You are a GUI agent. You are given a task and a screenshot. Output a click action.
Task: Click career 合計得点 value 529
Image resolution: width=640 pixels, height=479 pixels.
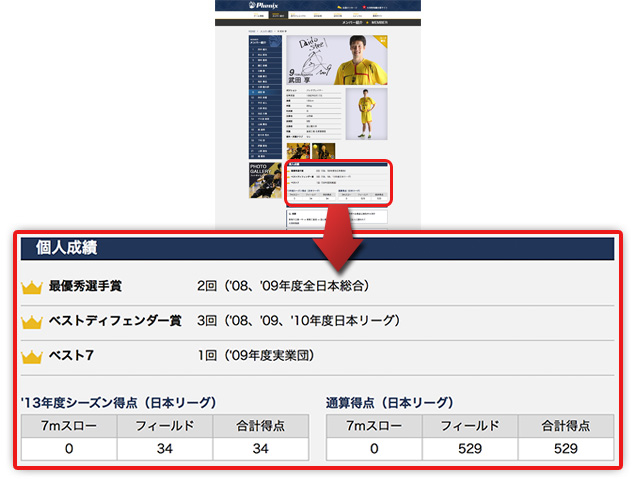click(x=566, y=449)
